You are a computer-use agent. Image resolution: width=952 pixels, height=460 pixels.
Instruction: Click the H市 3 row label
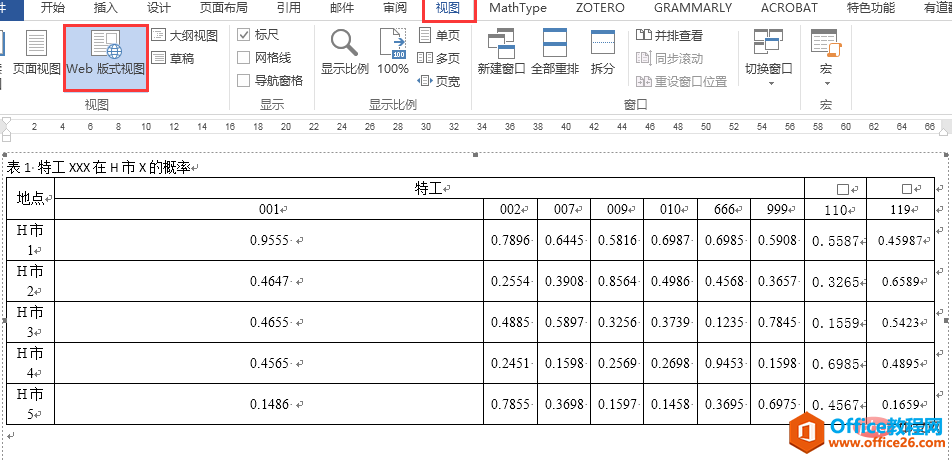coord(30,322)
